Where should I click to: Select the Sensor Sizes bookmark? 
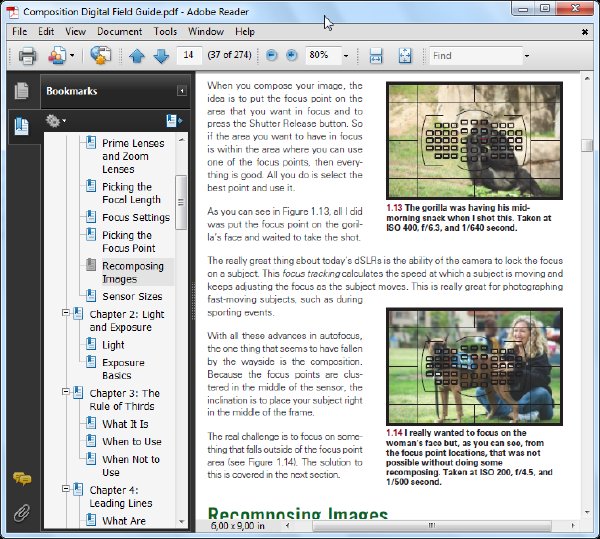coord(132,296)
